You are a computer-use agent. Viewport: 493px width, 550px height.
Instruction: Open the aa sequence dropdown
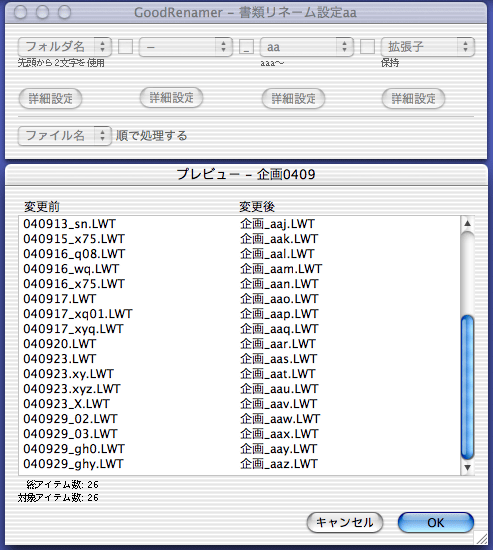click(306, 47)
